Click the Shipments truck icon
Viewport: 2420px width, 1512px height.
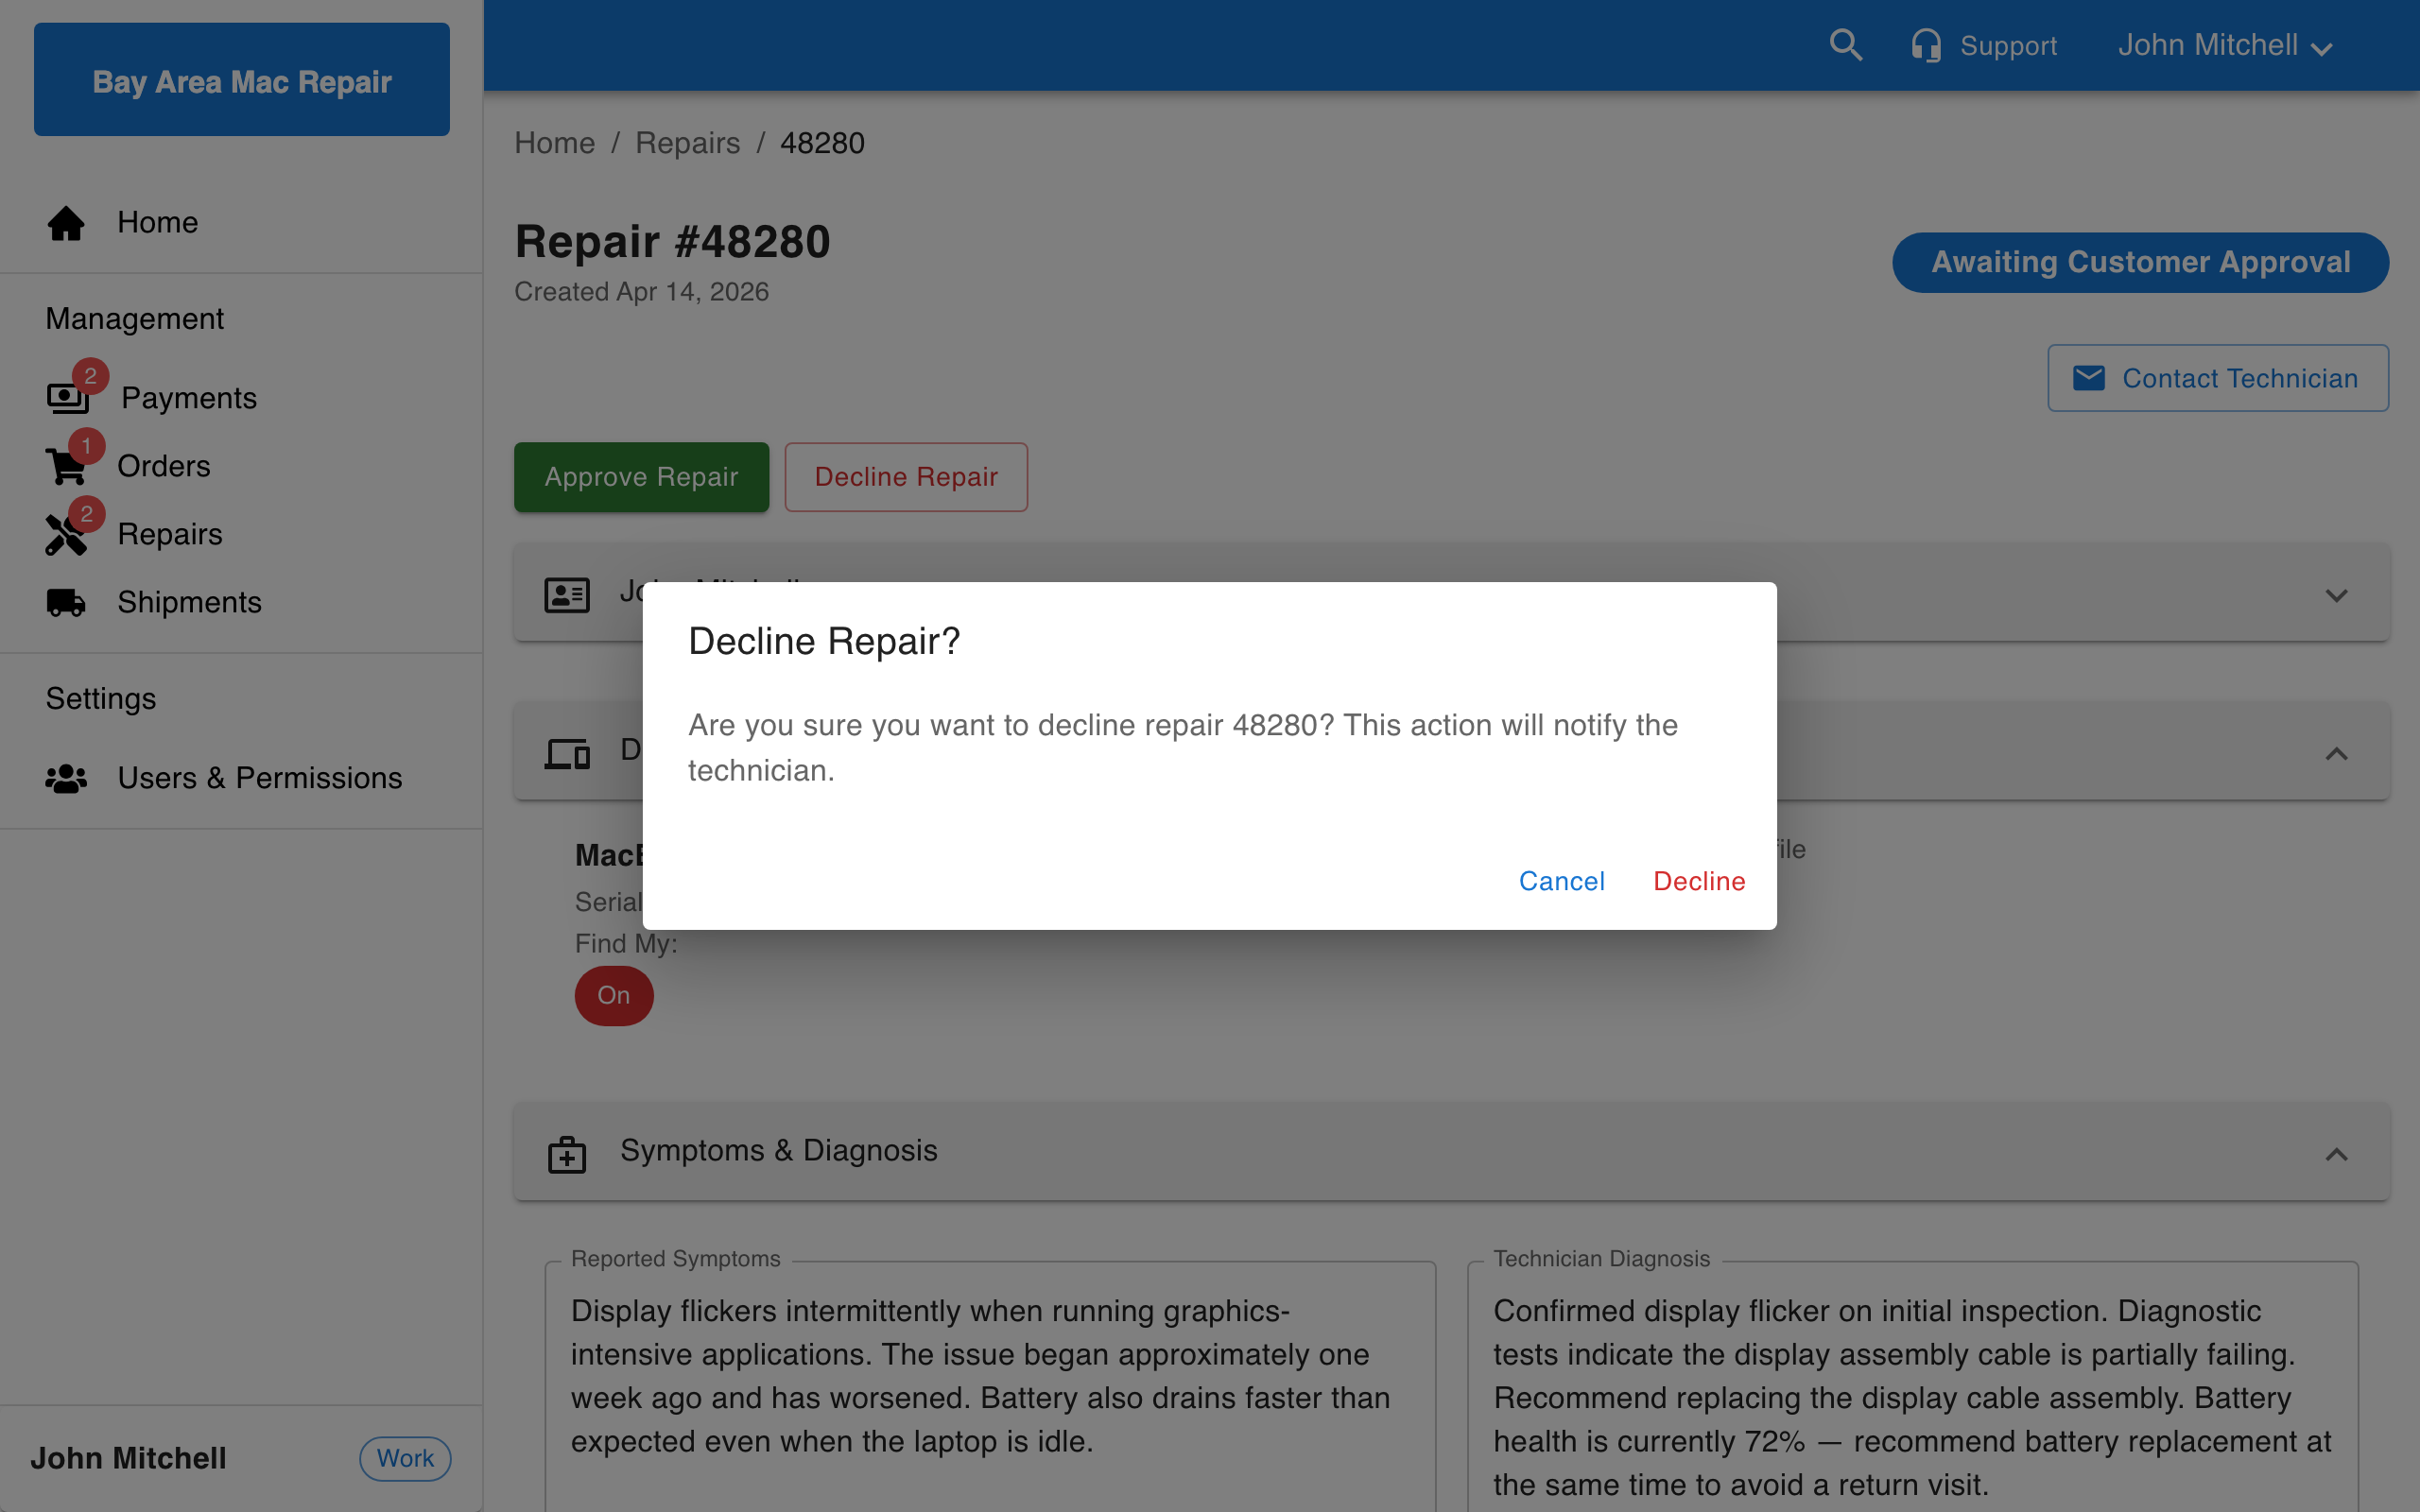coord(66,602)
